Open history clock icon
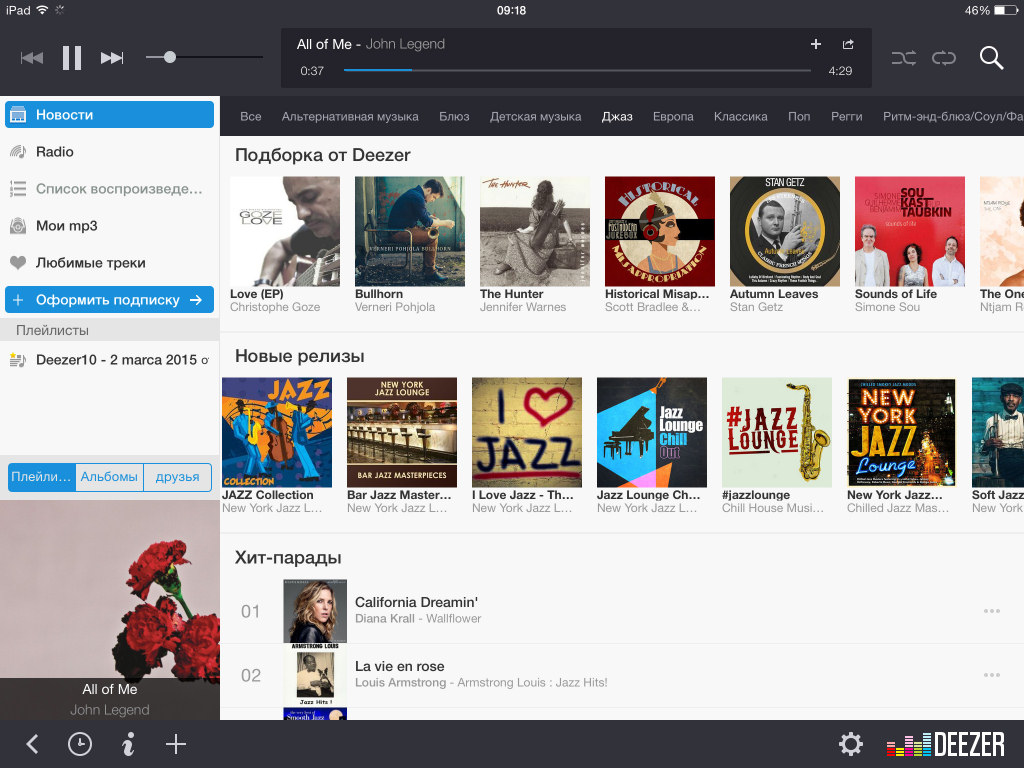1024x768 pixels. tap(79, 744)
